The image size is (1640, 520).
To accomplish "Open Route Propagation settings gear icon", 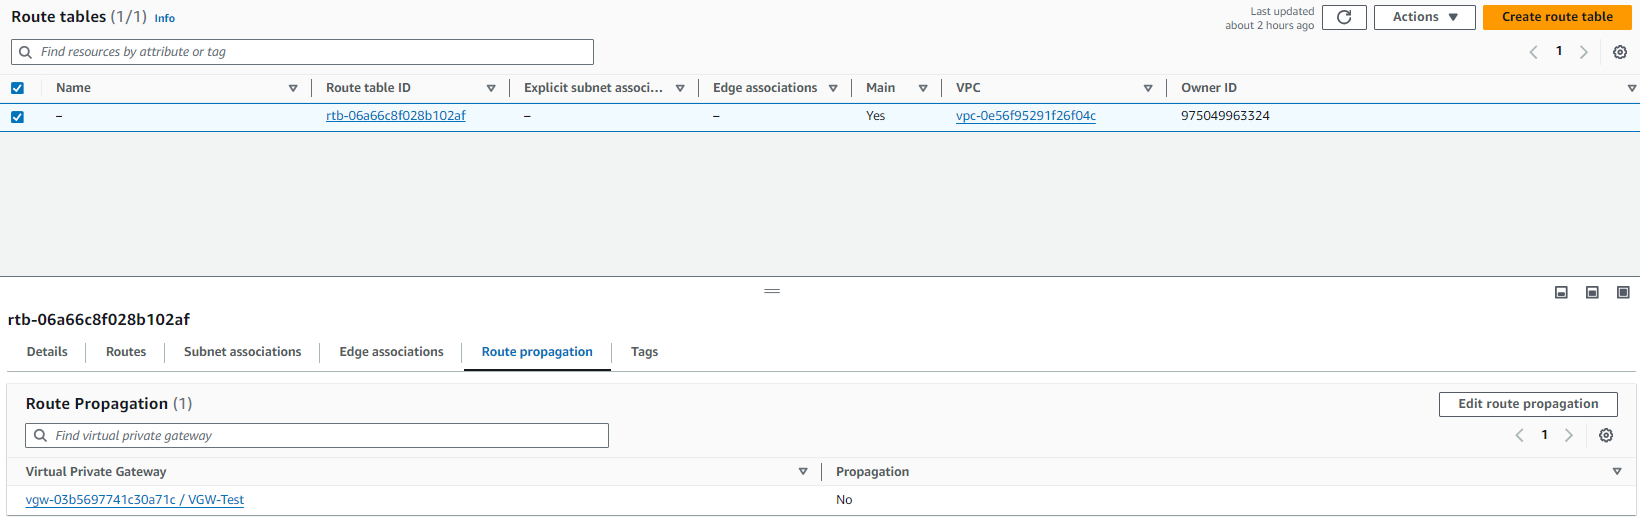I will [x=1606, y=435].
